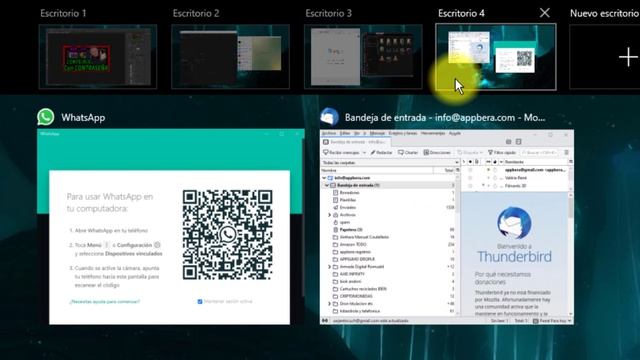The height and width of the screenshot is (360, 640).
Task: Expand the Archivos folder
Action: (x=329, y=215)
